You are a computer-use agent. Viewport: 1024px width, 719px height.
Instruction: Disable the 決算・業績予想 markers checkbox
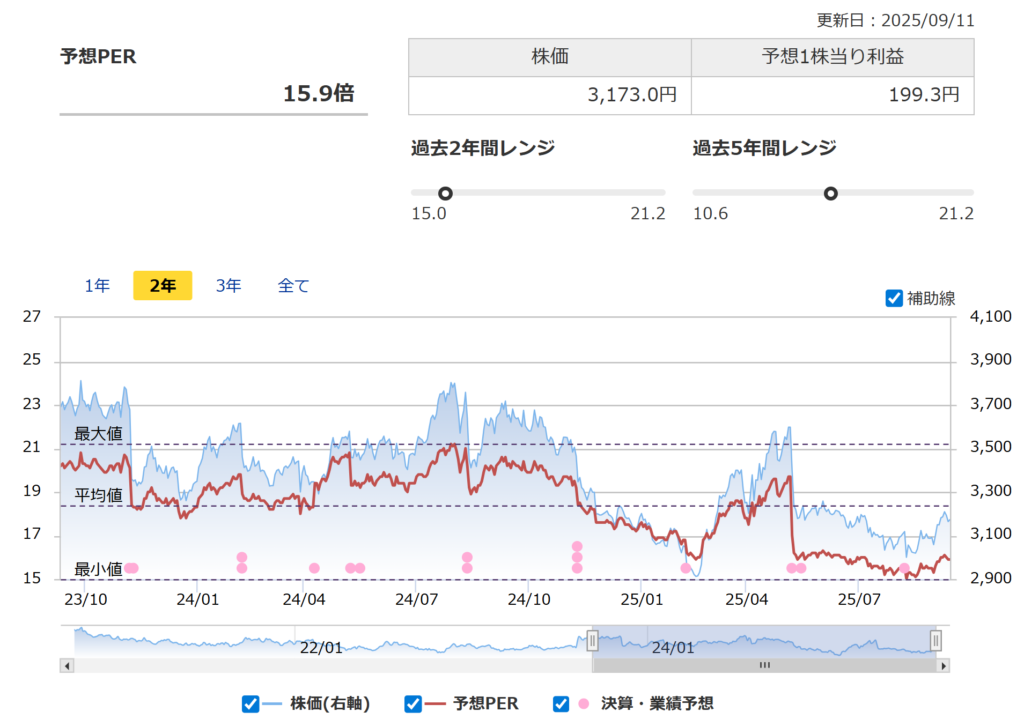[x=561, y=704]
